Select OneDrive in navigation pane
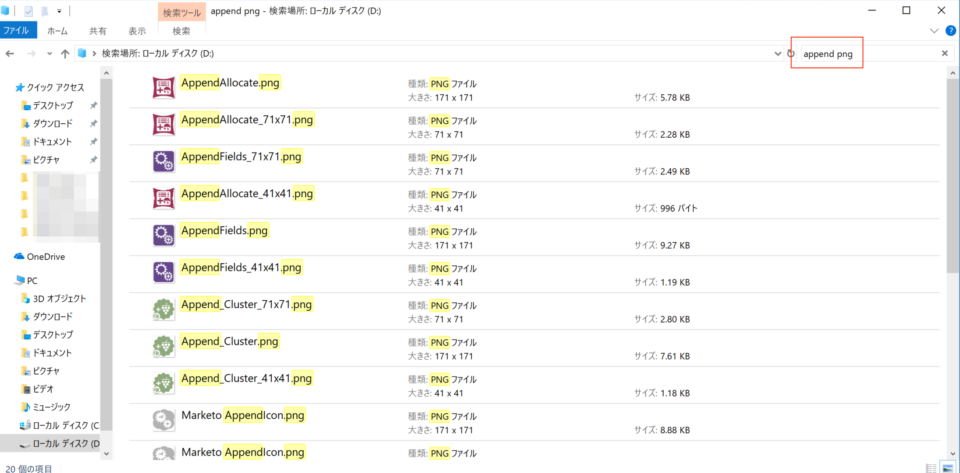Screen dimensions: 960x473 pyautogui.click(x=45, y=256)
